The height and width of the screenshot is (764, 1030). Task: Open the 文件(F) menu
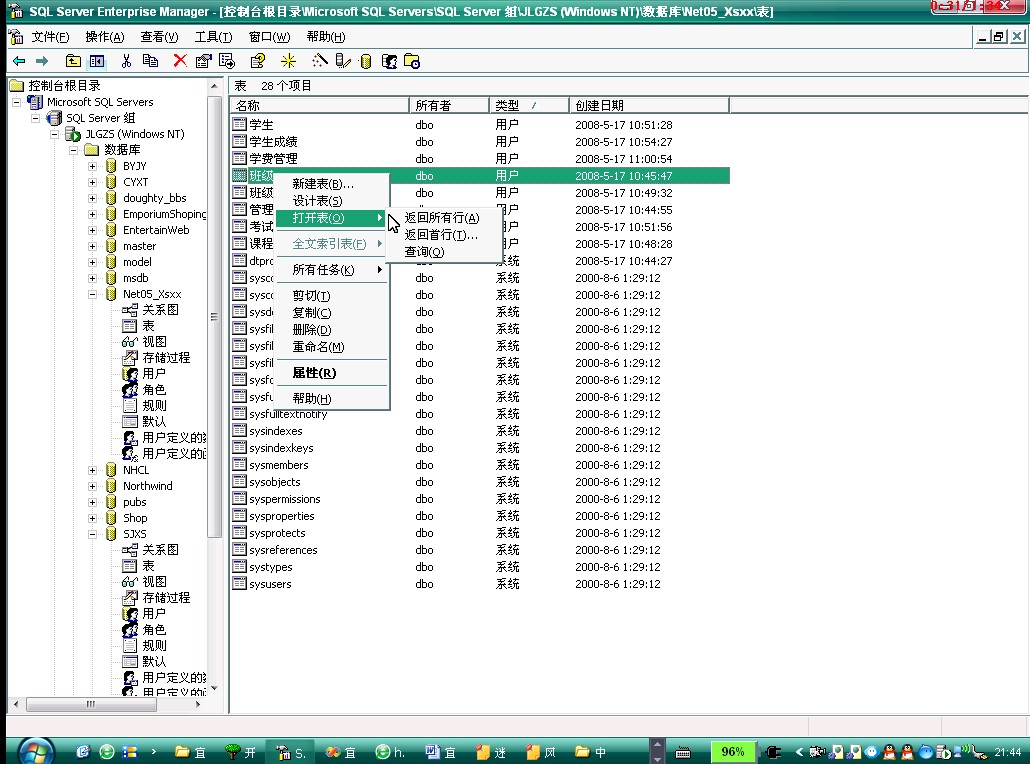coord(50,37)
